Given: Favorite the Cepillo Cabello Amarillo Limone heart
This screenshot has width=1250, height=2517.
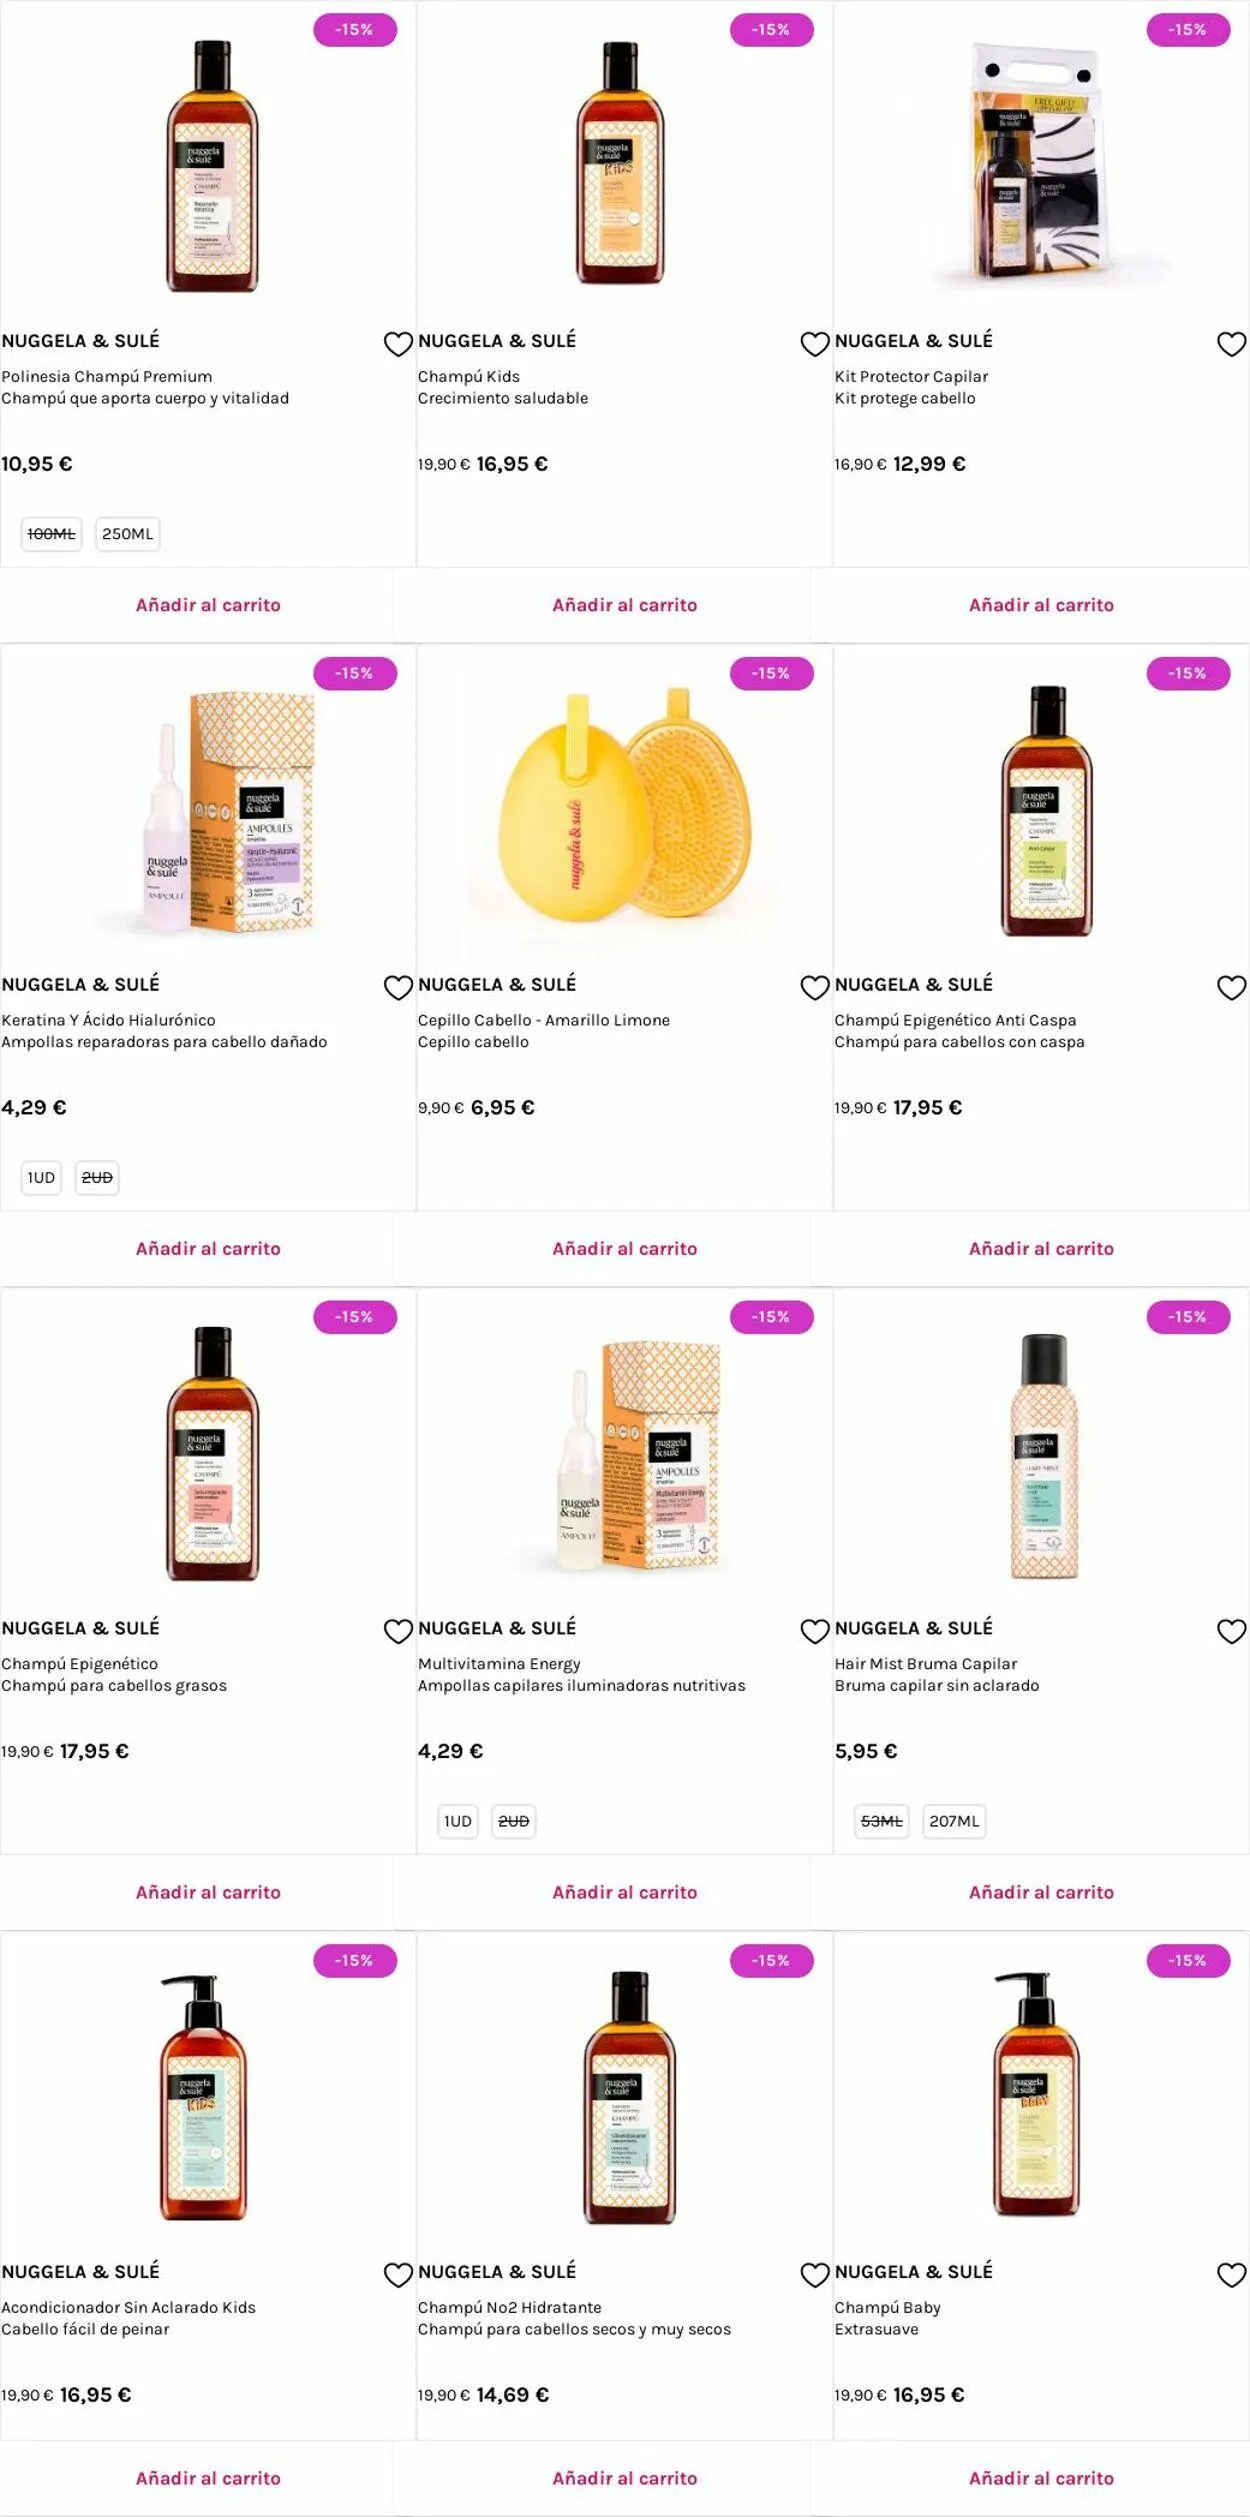Looking at the screenshot, I should click(815, 988).
